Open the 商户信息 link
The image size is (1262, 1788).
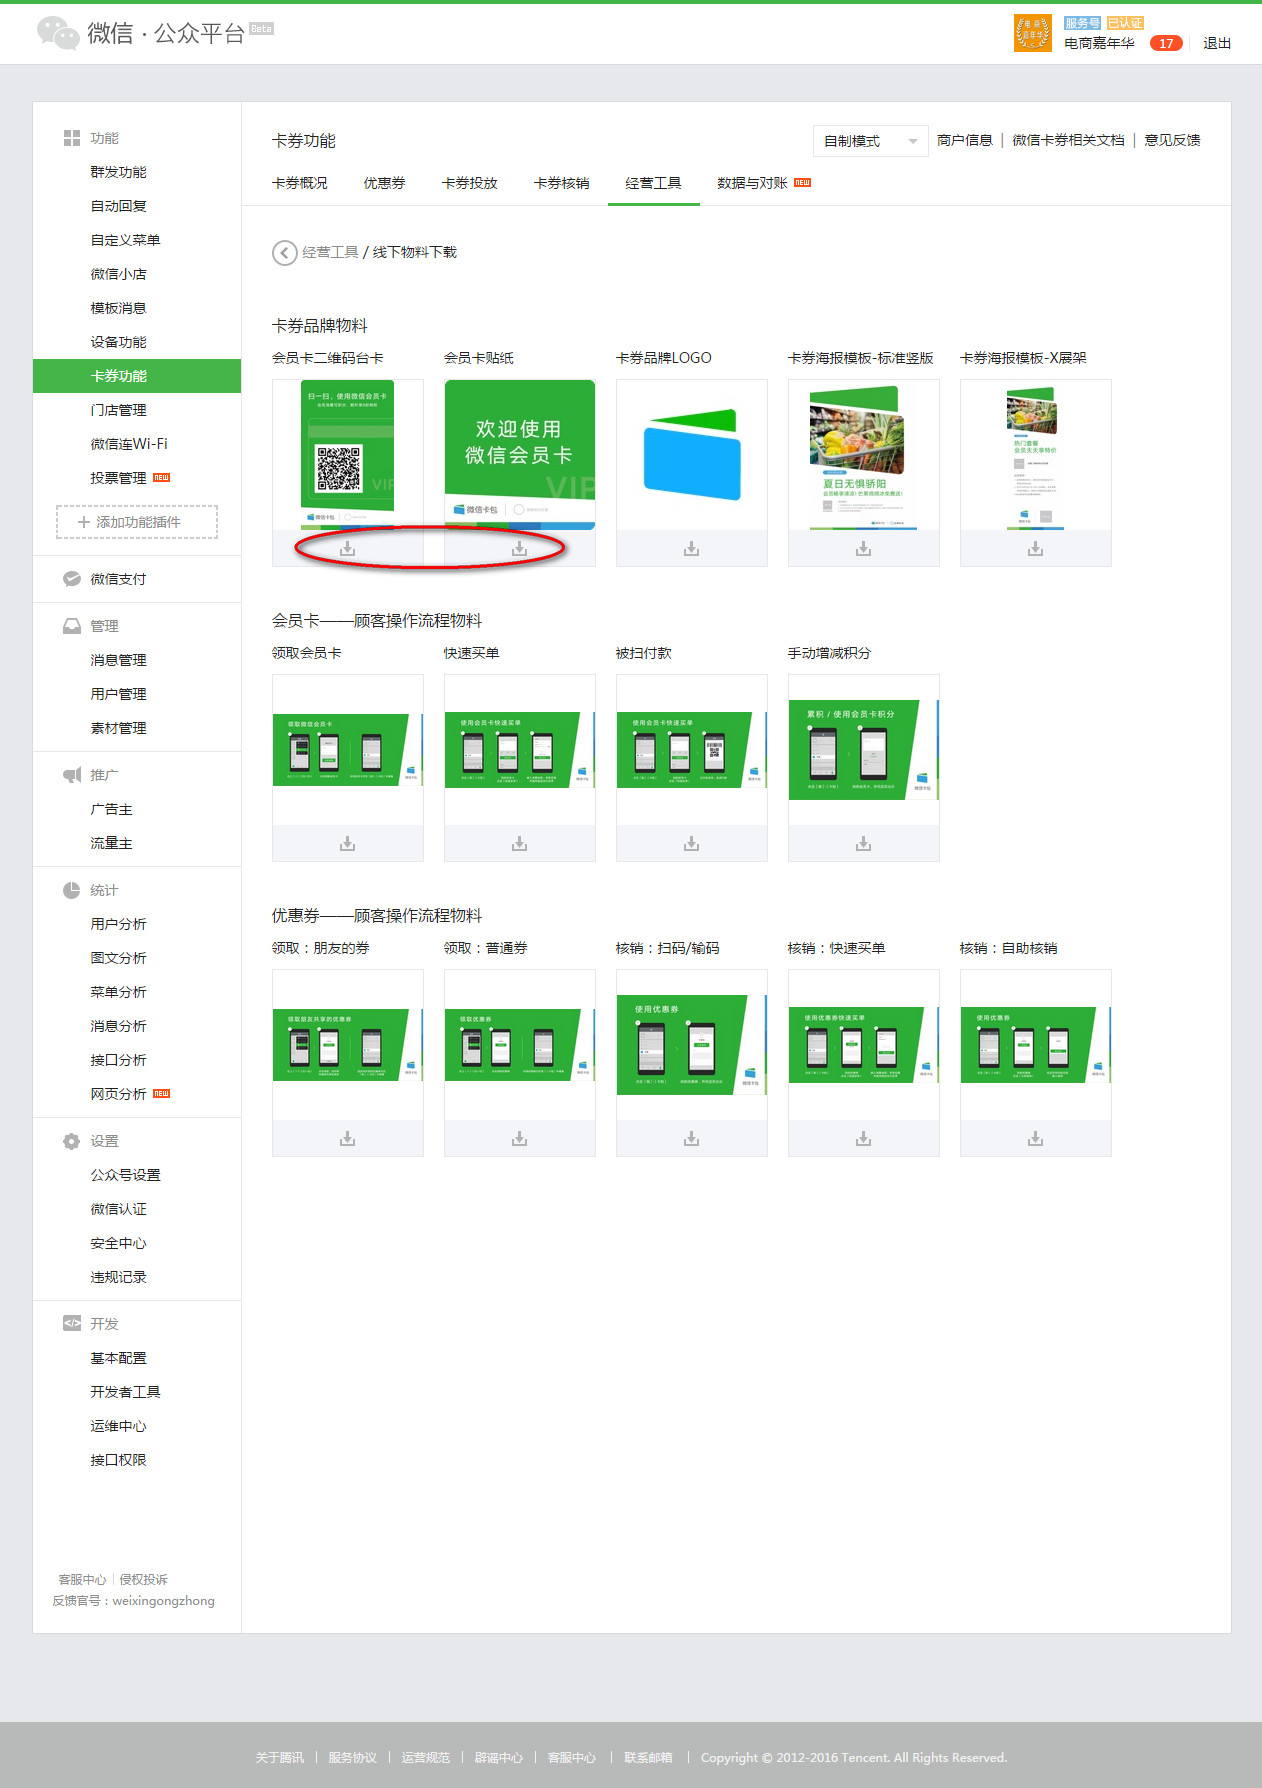(x=965, y=140)
